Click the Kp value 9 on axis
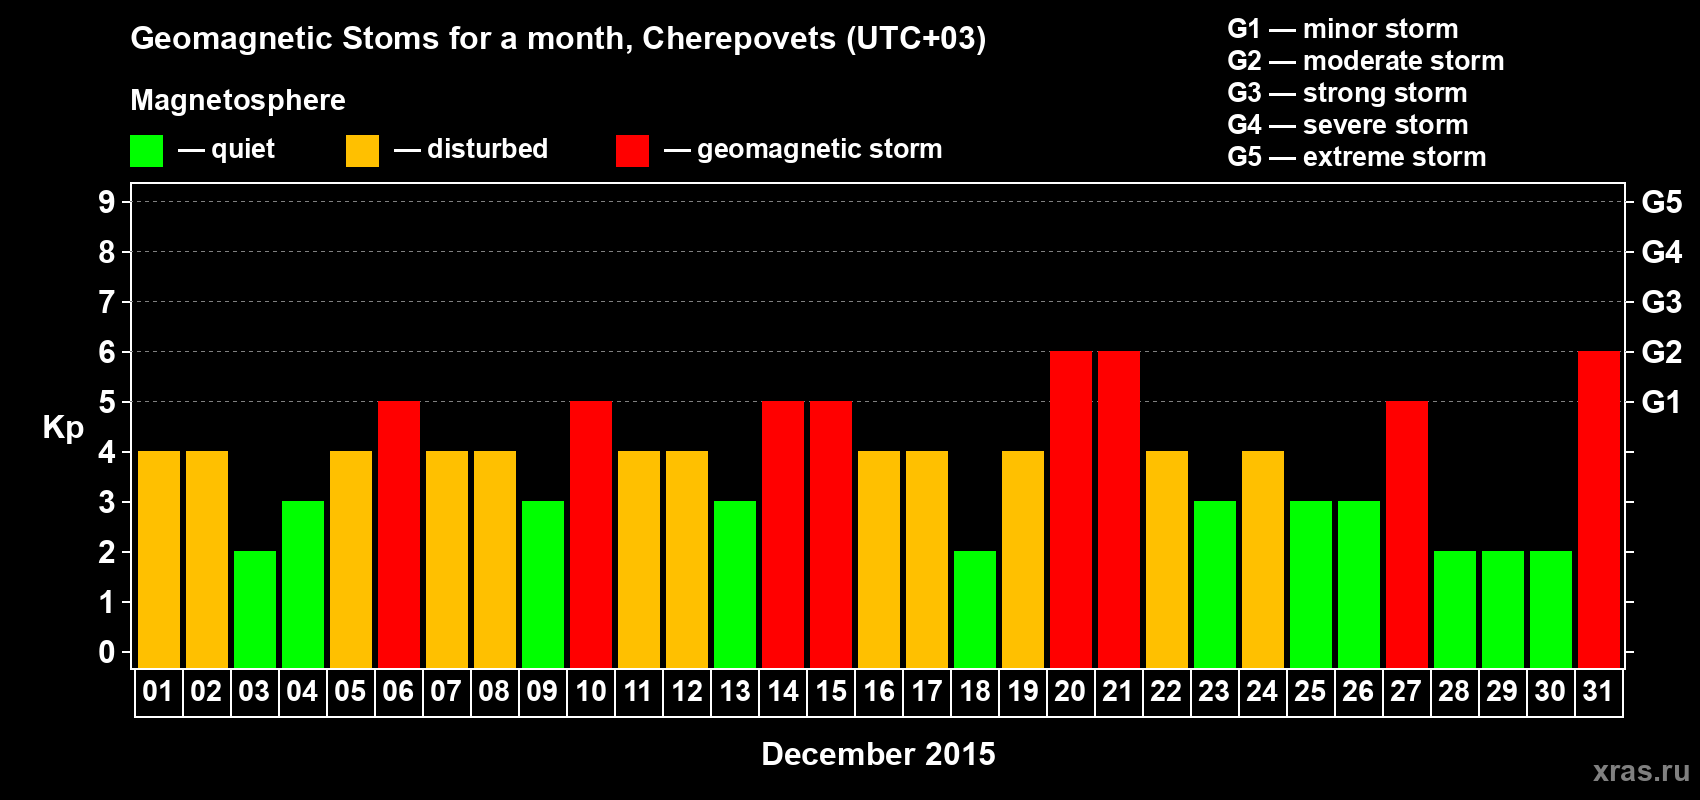1700x800 pixels. click(x=107, y=202)
